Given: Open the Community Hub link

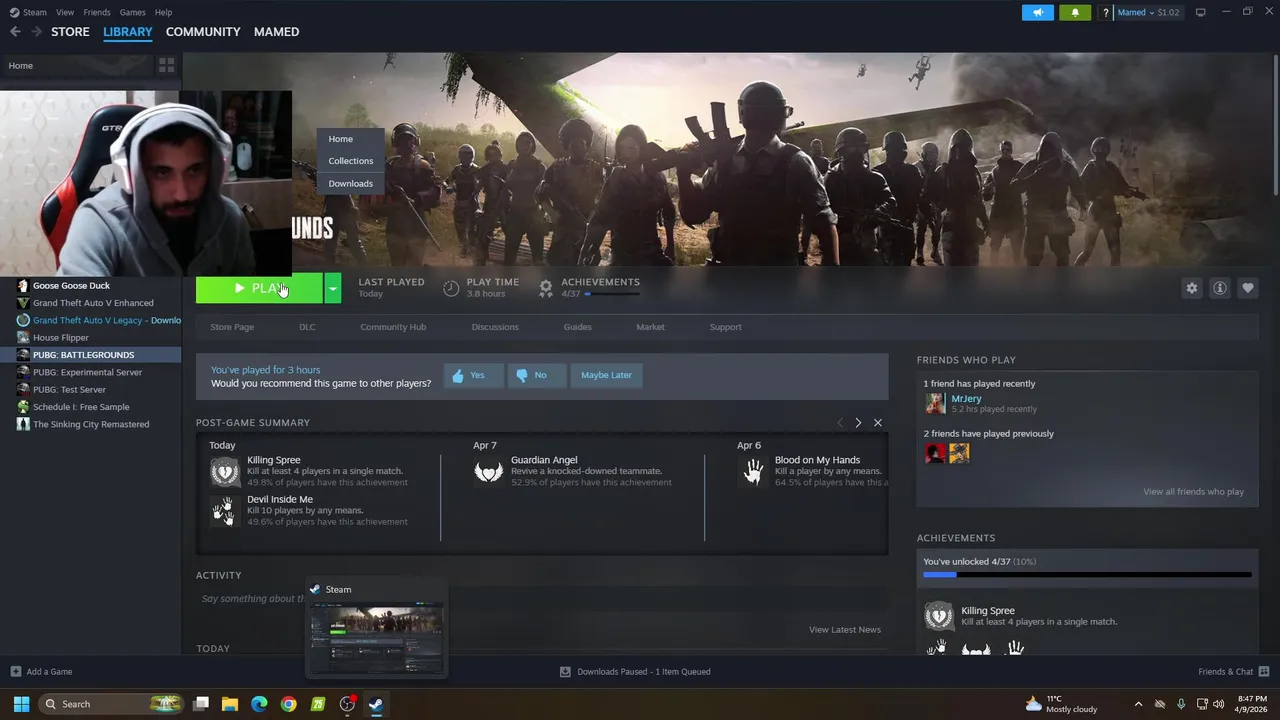Looking at the screenshot, I should 393,327.
